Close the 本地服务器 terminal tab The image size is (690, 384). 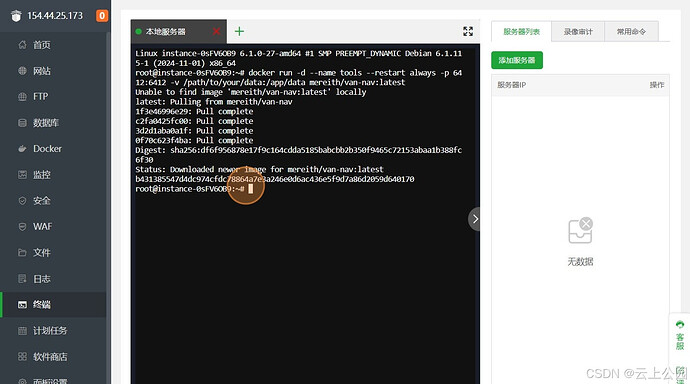click(216, 31)
